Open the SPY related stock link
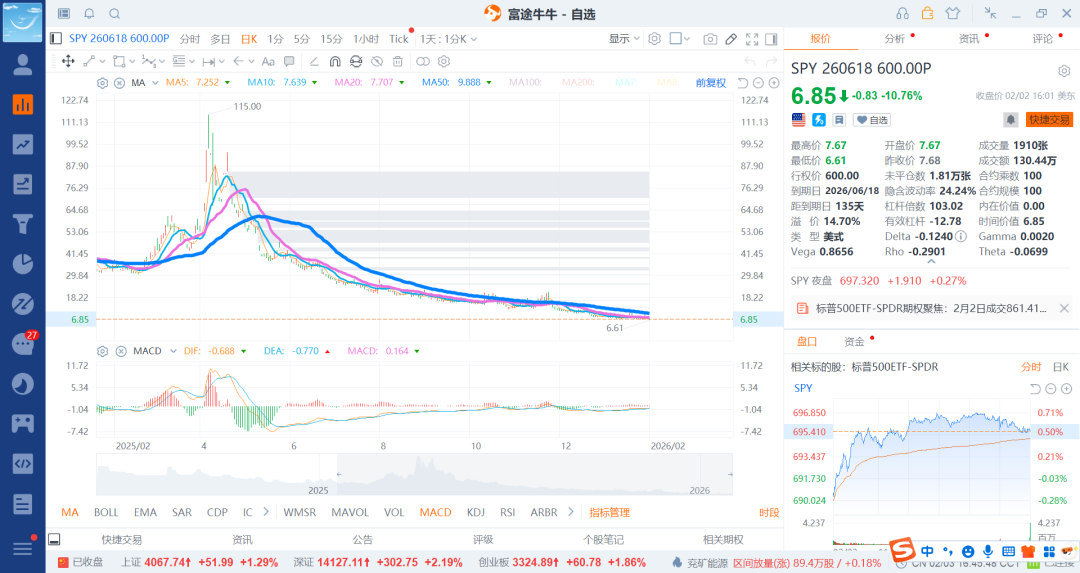Screen dimensions: 1080x573 pyautogui.click(x=803, y=388)
